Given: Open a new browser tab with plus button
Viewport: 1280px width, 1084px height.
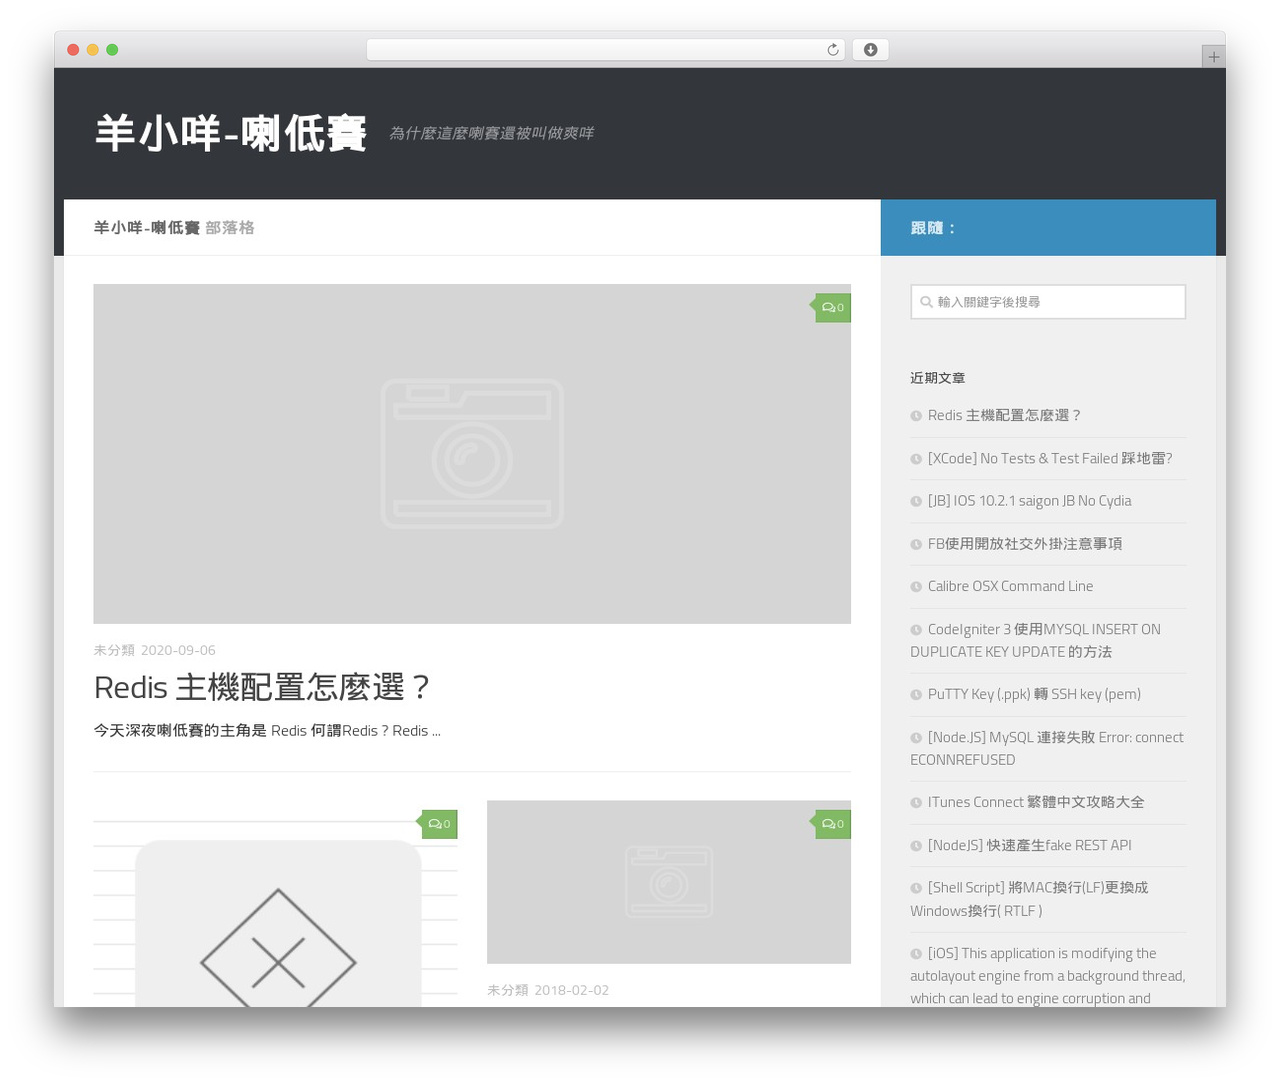Looking at the screenshot, I should tap(1213, 57).
